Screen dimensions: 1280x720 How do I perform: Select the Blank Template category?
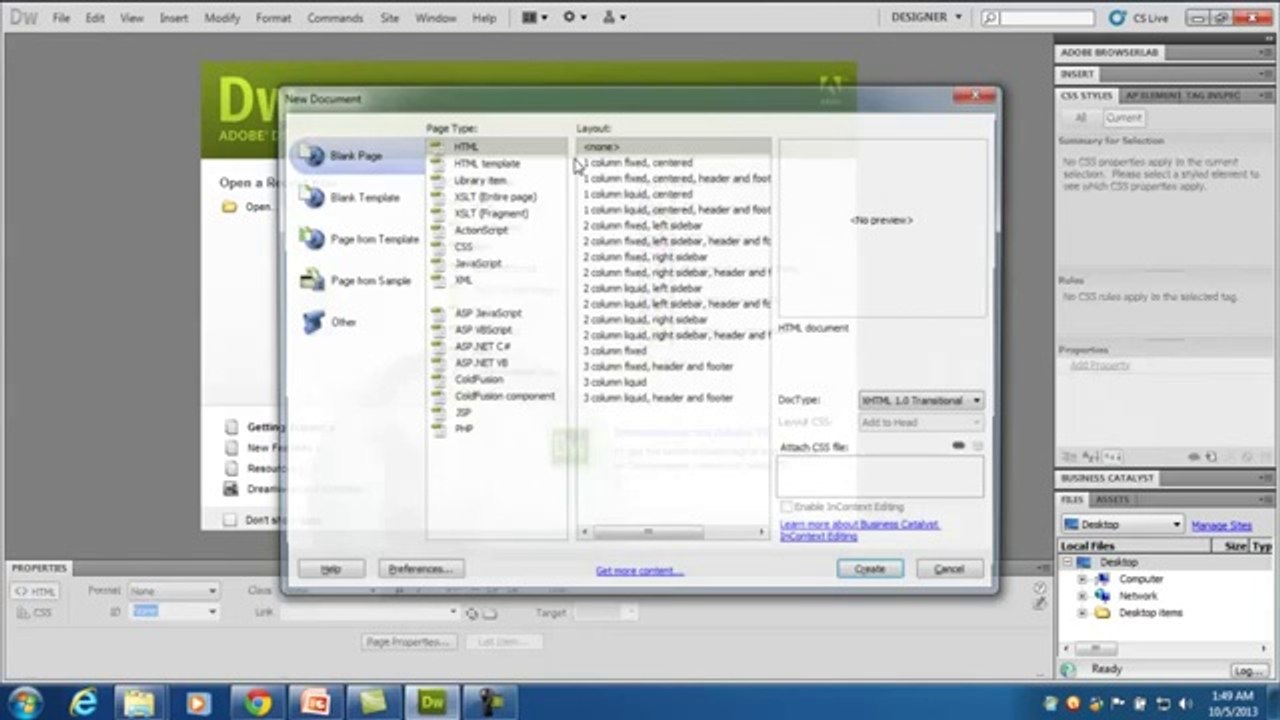352,198
